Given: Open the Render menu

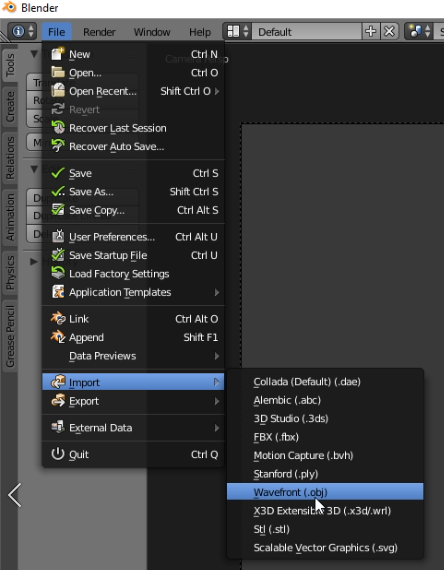Looking at the screenshot, I should pos(99,32).
